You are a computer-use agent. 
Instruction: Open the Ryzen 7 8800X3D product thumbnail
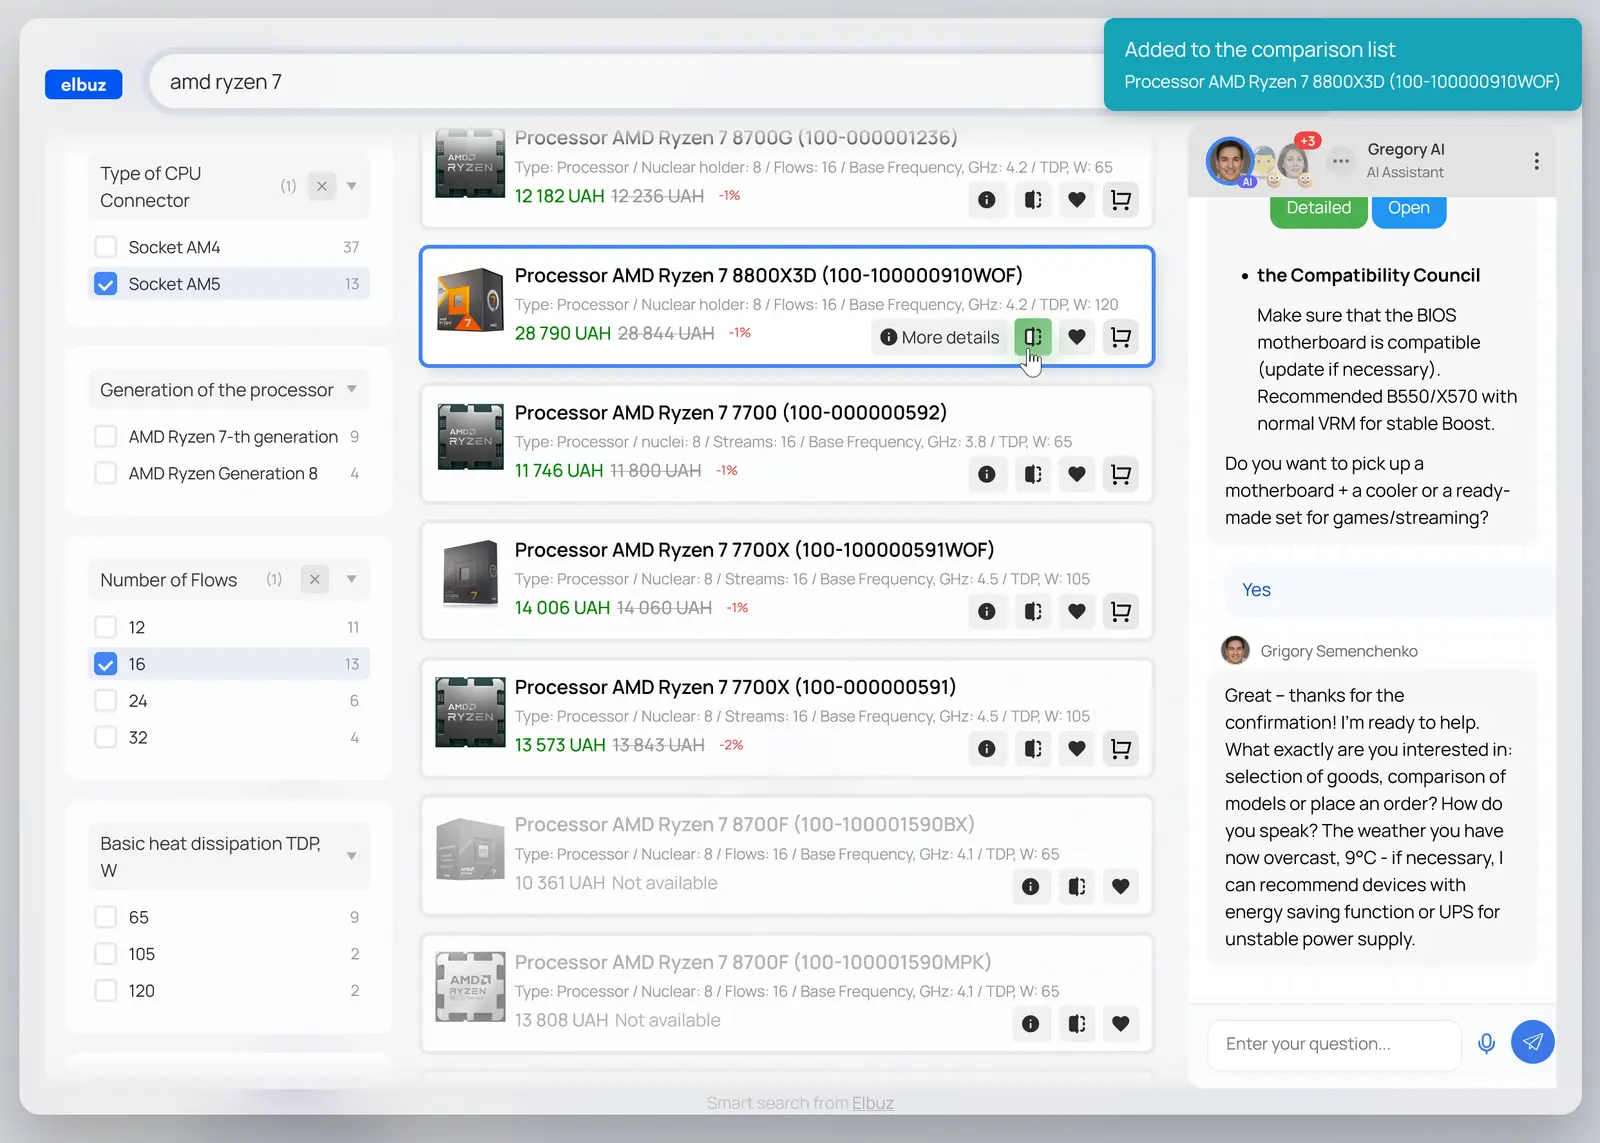470,300
